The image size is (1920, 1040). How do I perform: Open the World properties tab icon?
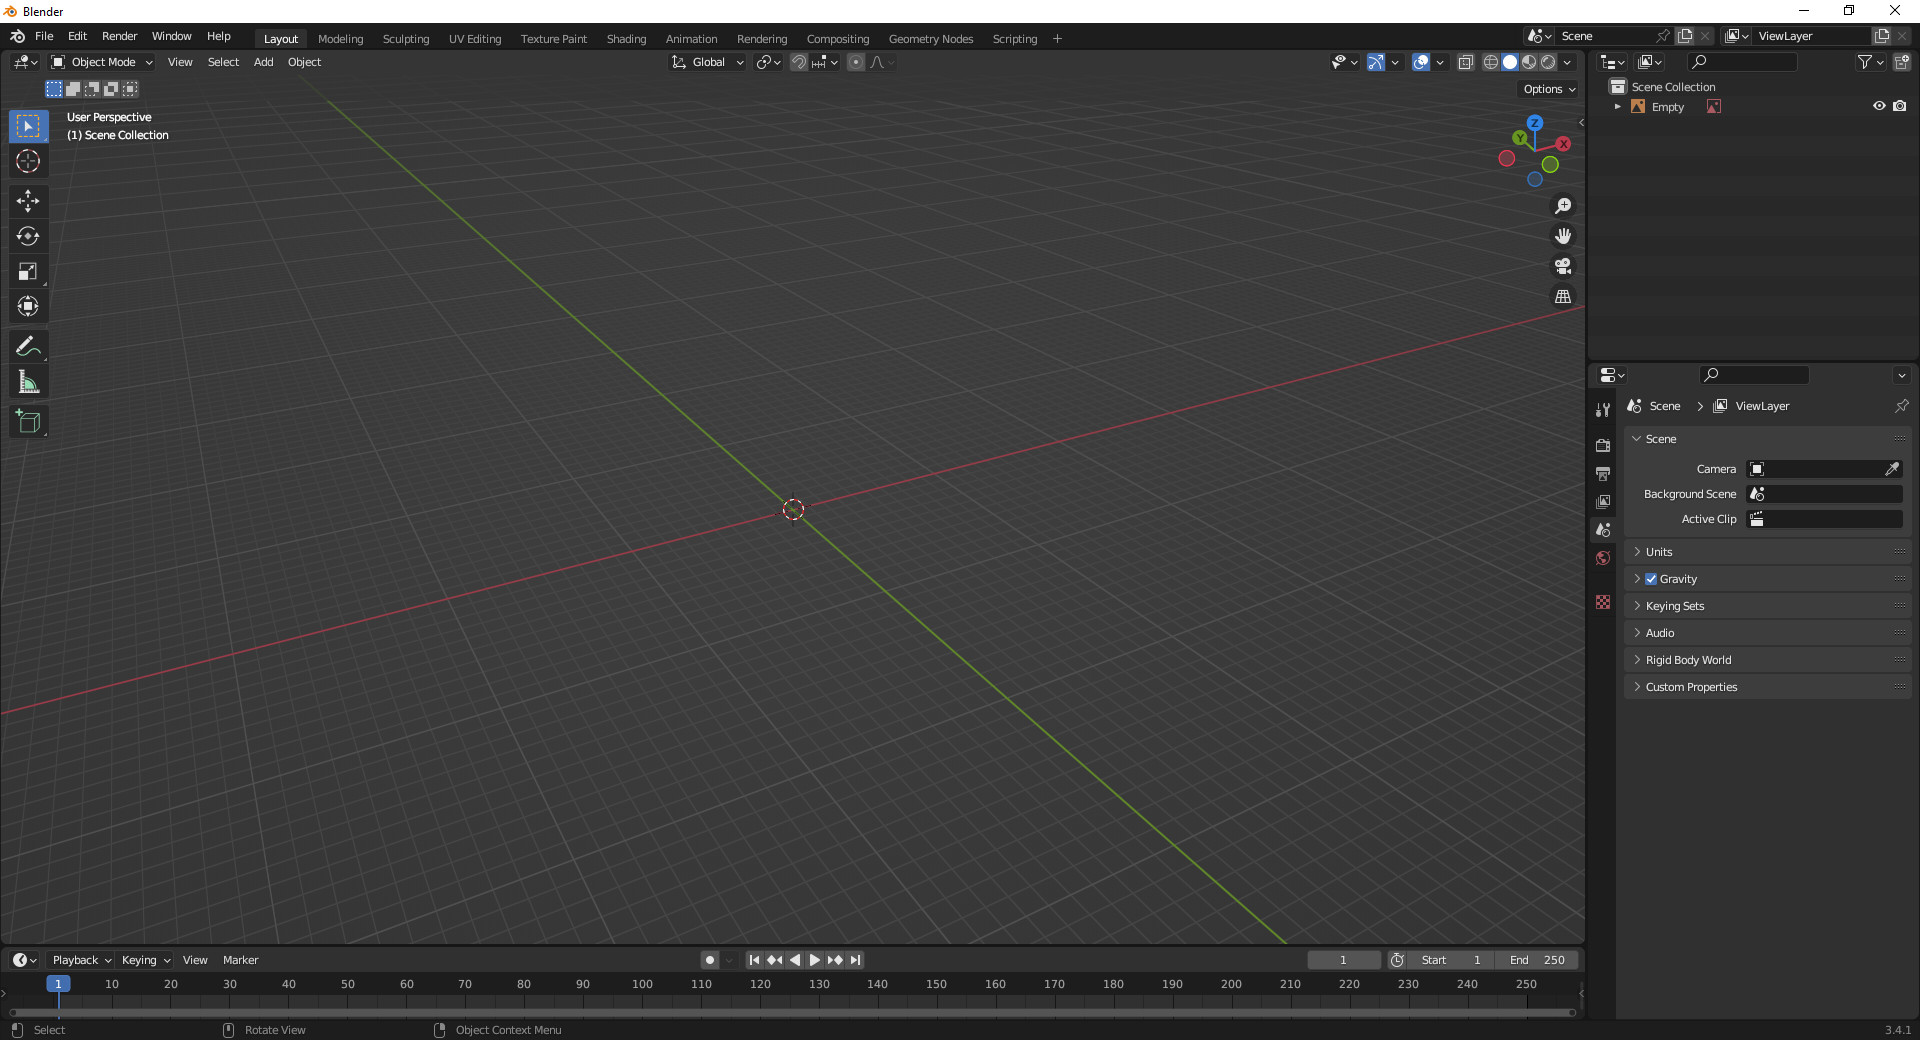tap(1603, 558)
